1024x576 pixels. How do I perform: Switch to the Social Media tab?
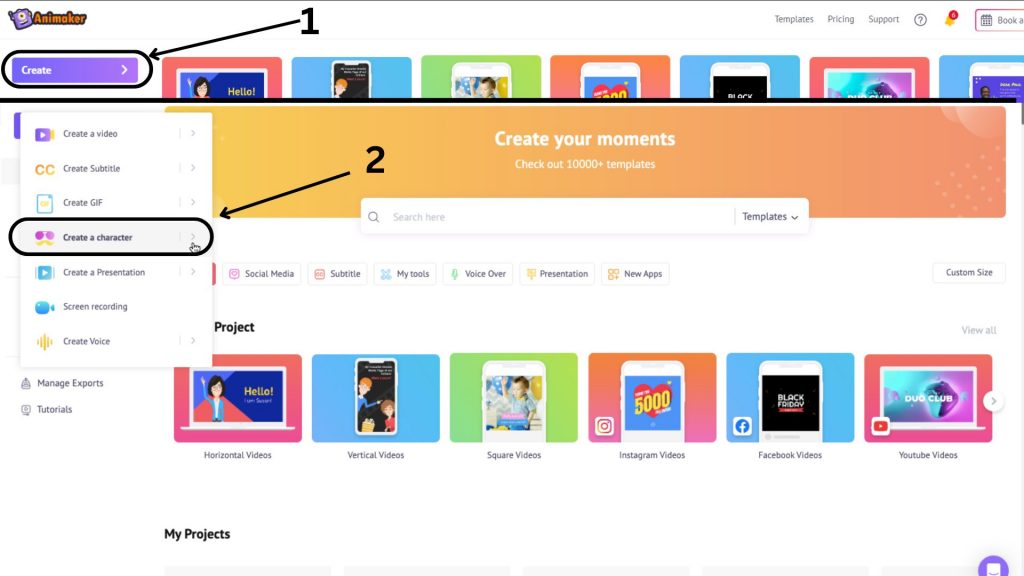pyautogui.click(x=261, y=274)
